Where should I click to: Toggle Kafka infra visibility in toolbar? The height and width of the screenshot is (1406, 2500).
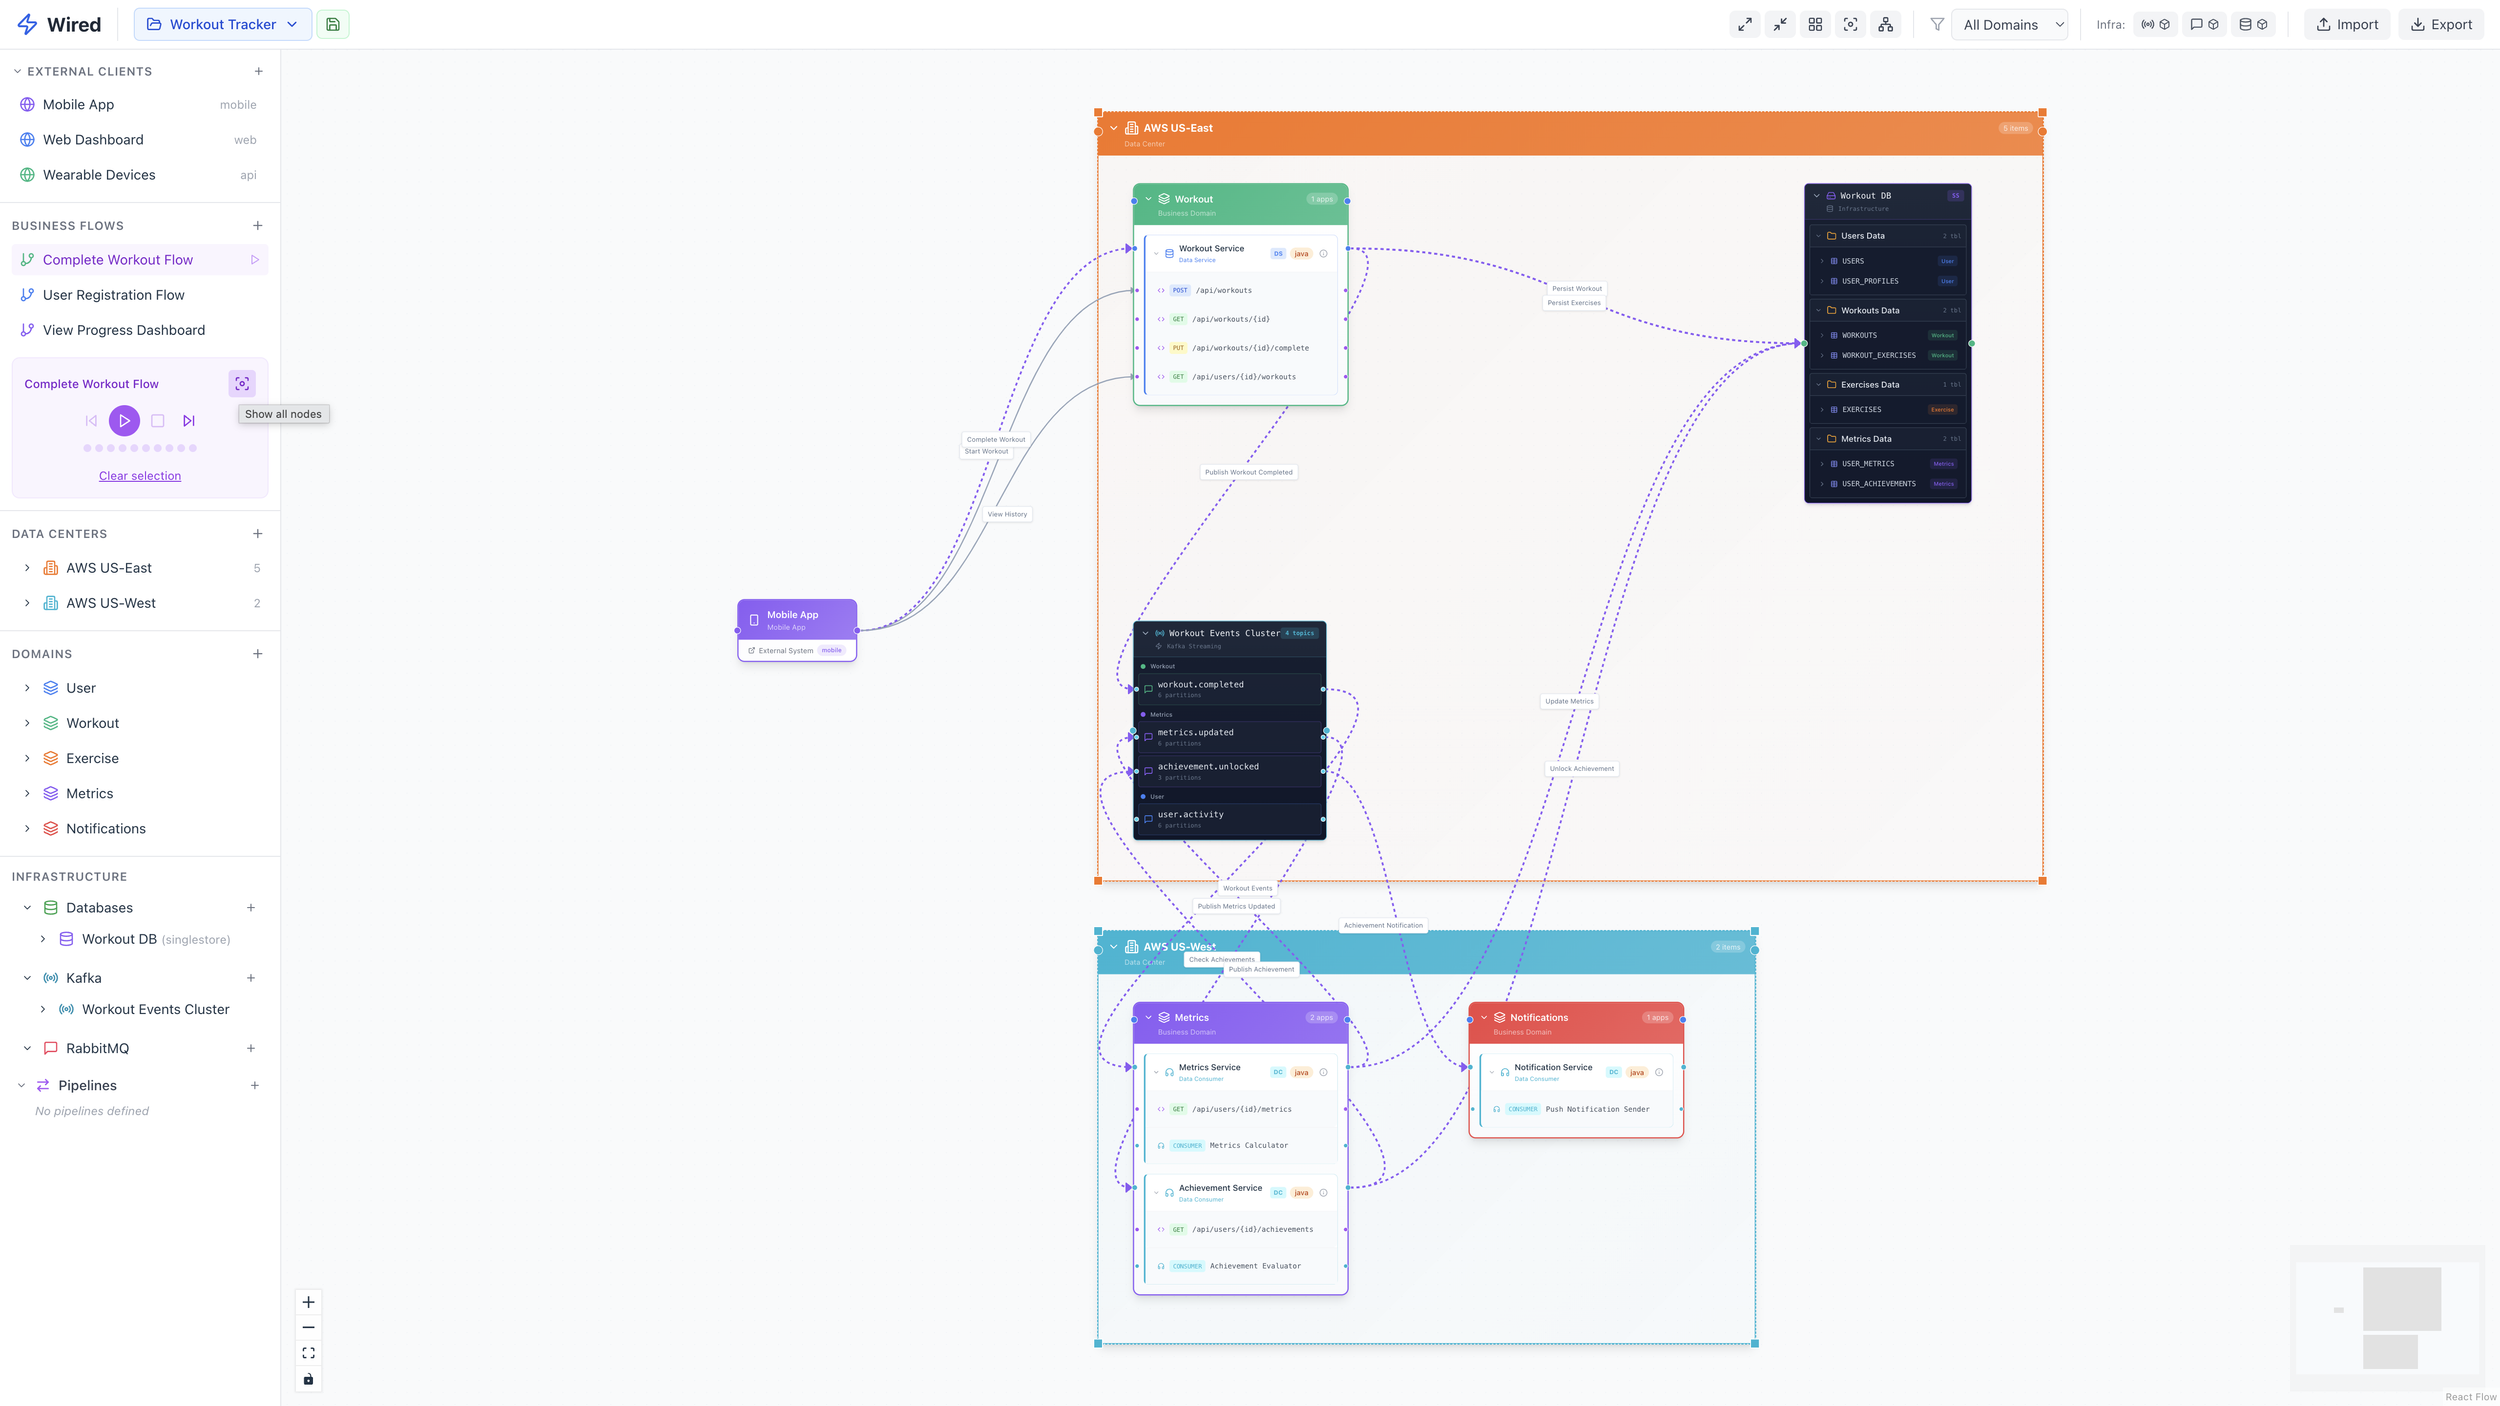click(2155, 25)
